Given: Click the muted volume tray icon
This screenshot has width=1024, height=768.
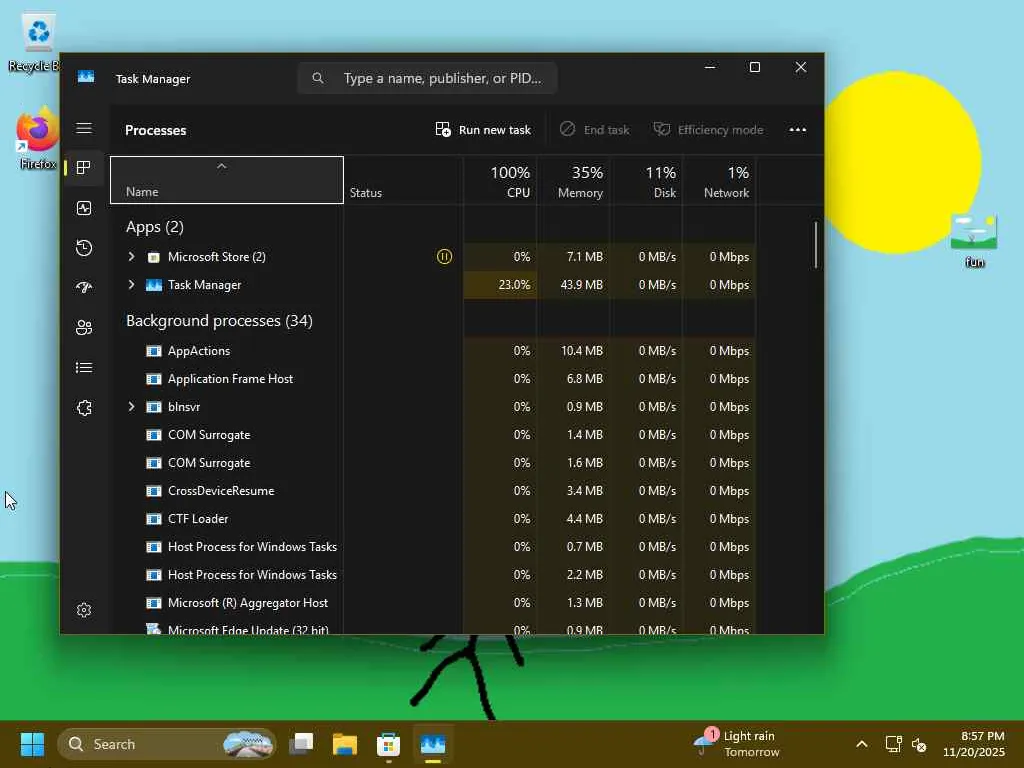Looking at the screenshot, I should coord(919,744).
